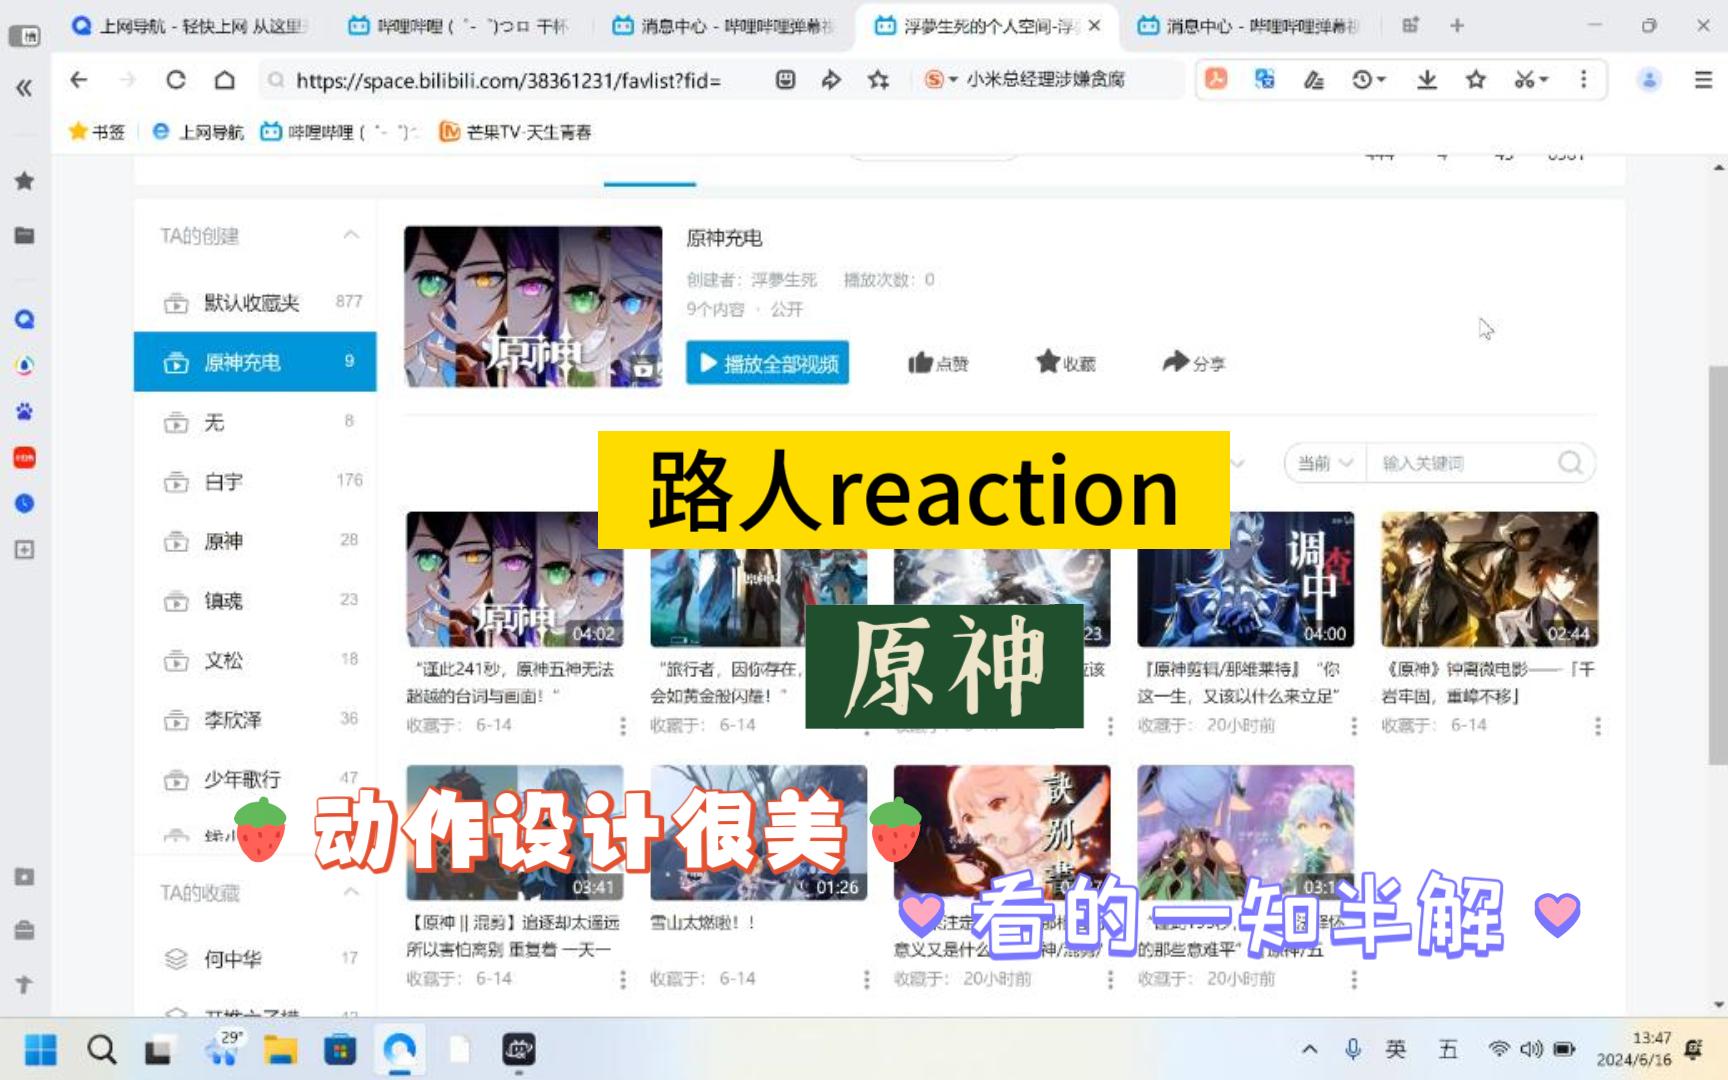Select the 李欣泽 favorites folder

pyautogui.click(x=255, y=719)
